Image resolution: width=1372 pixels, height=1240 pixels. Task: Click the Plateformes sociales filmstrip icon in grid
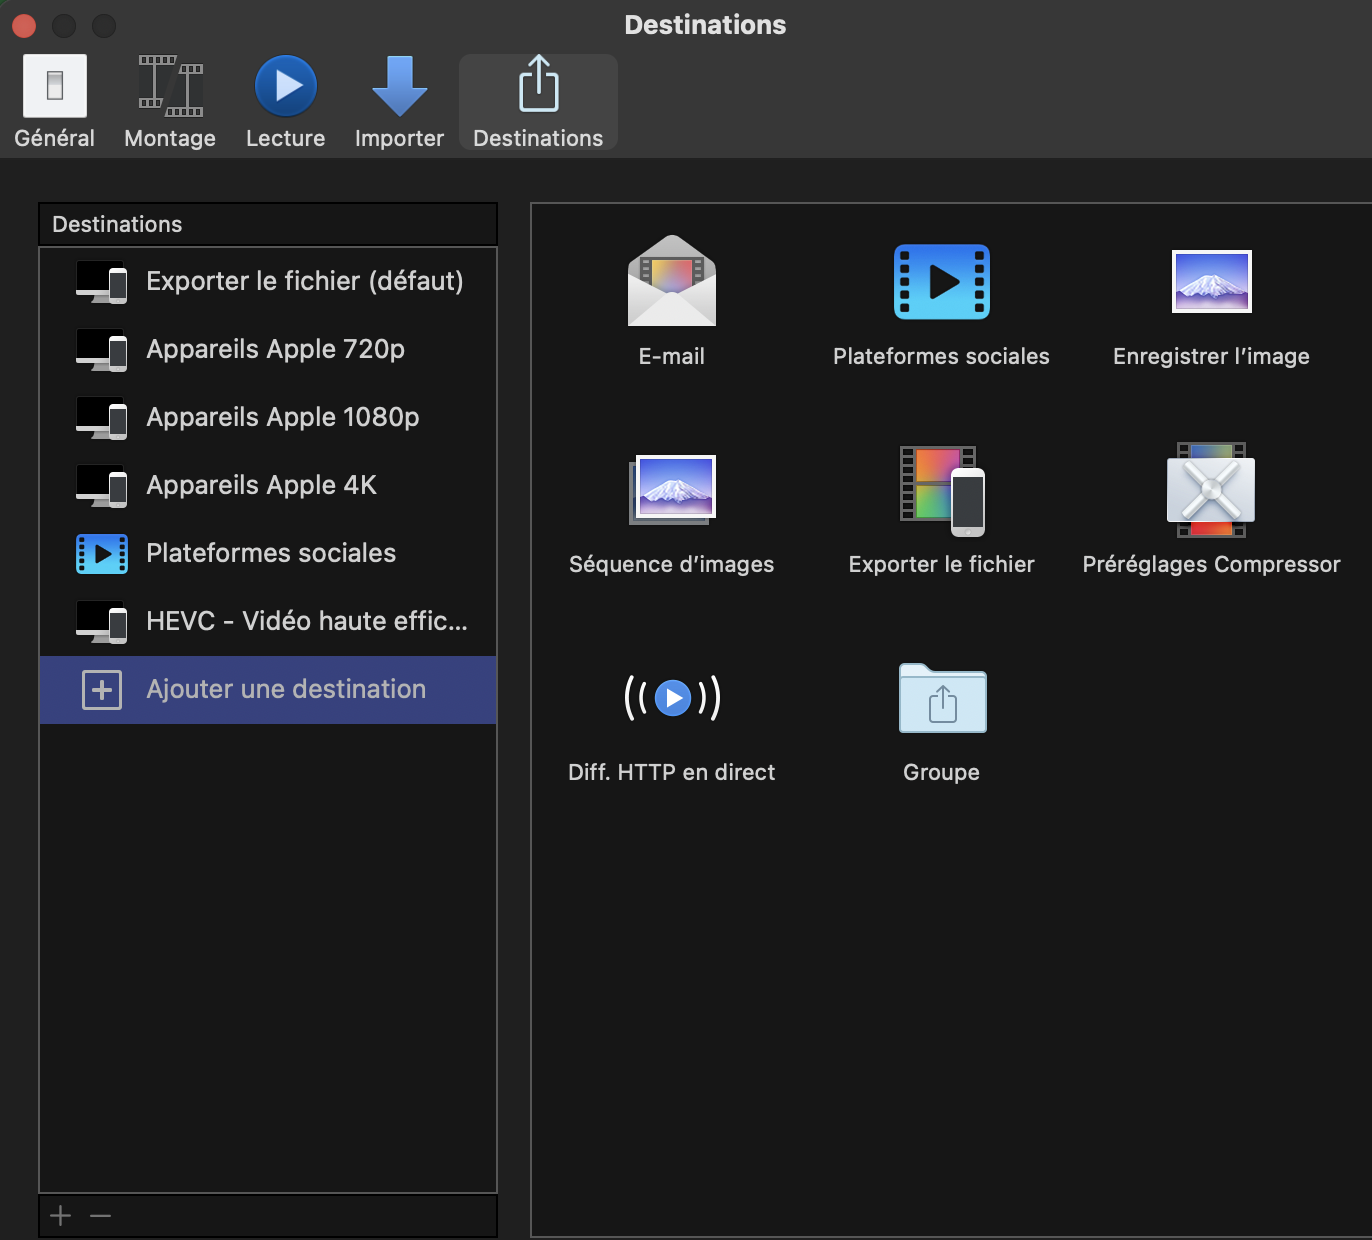tap(941, 282)
